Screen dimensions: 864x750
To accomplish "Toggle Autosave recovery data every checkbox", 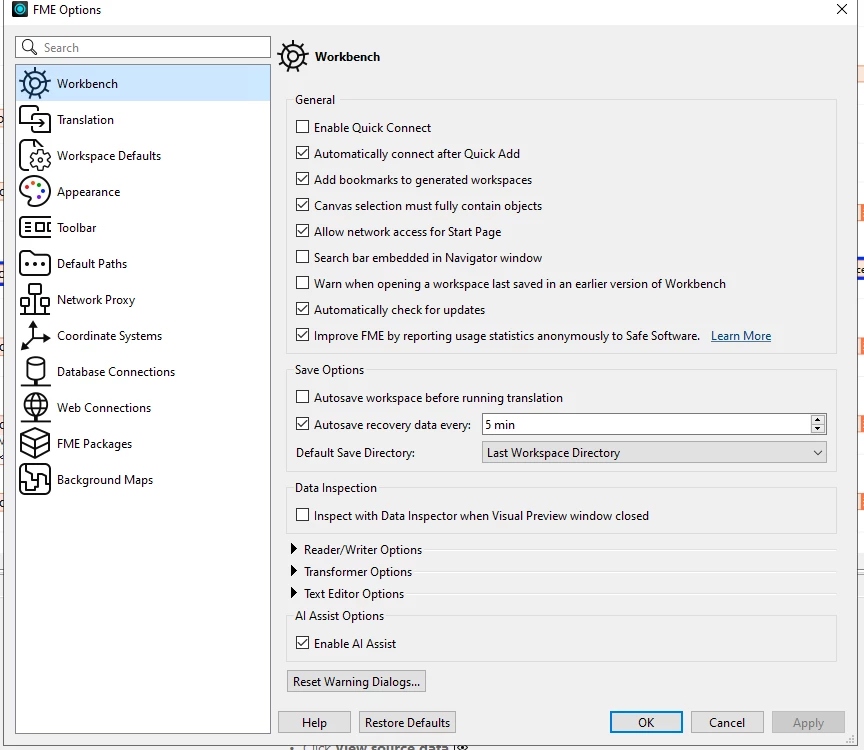I will pos(303,424).
